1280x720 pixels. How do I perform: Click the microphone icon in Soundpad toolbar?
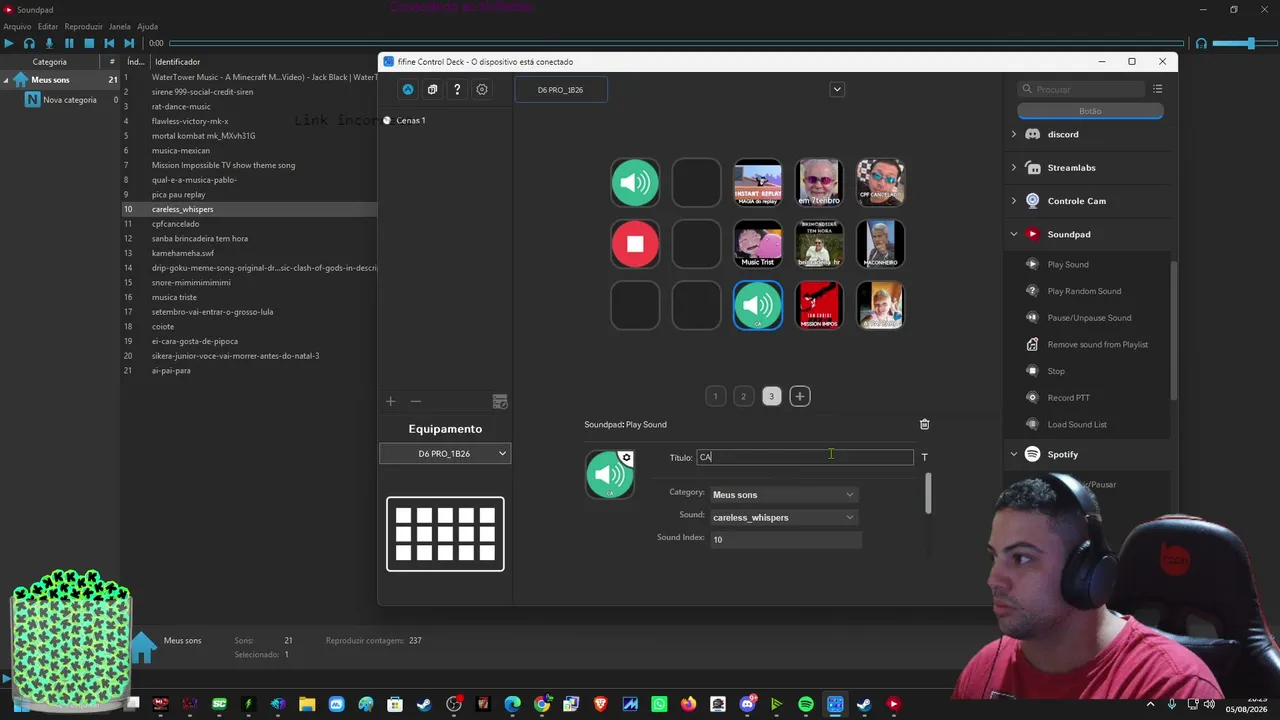49,43
